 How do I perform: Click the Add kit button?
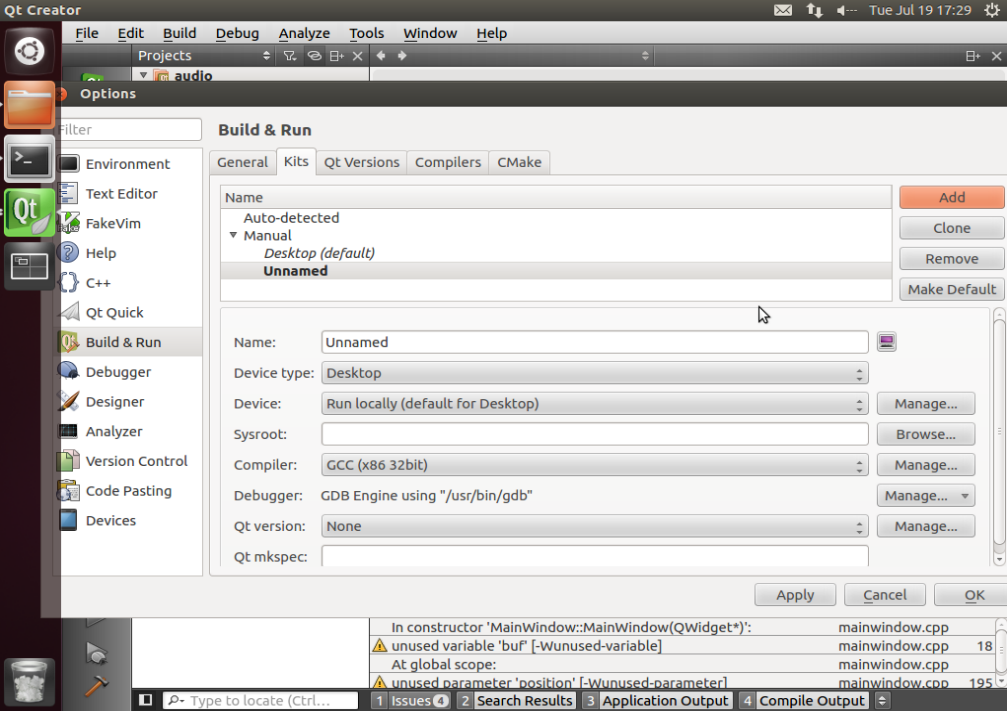point(951,197)
